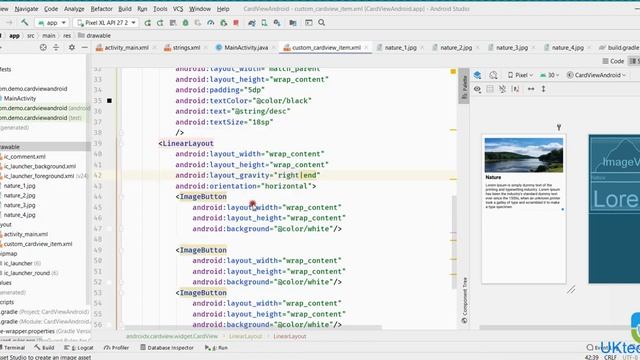Click the Make Project hammer icon

pos(24,23)
